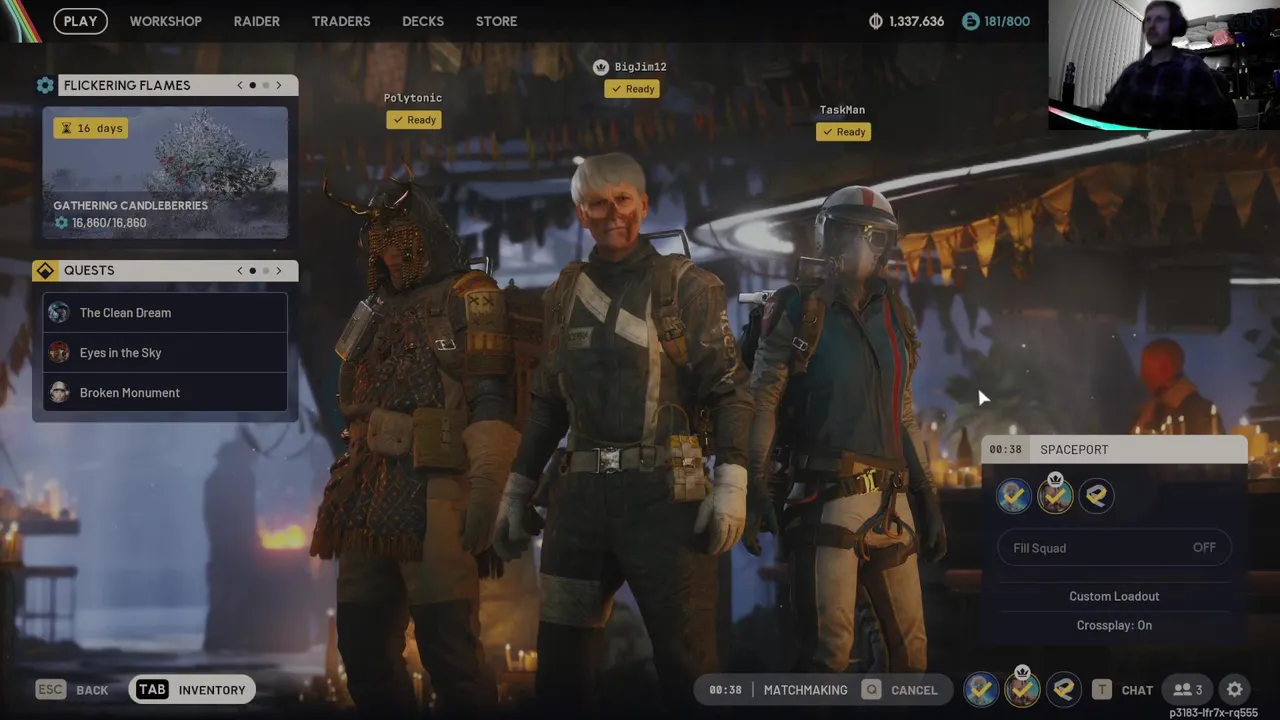The width and height of the screenshot is (1280, 720).
Task: Click the MATCHMAKING status label
Action: click(805, 690)
